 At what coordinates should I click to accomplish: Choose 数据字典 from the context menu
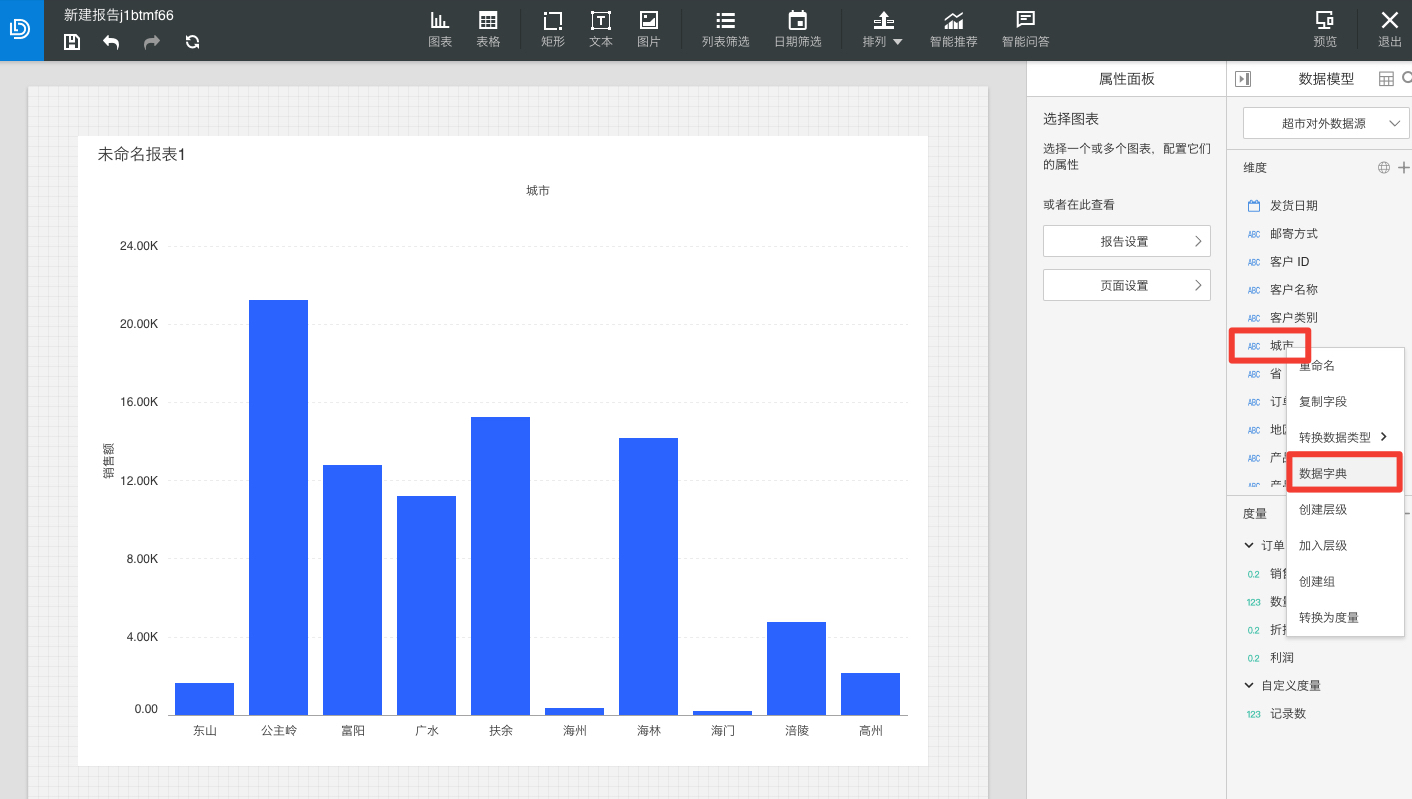point(1343,473)
